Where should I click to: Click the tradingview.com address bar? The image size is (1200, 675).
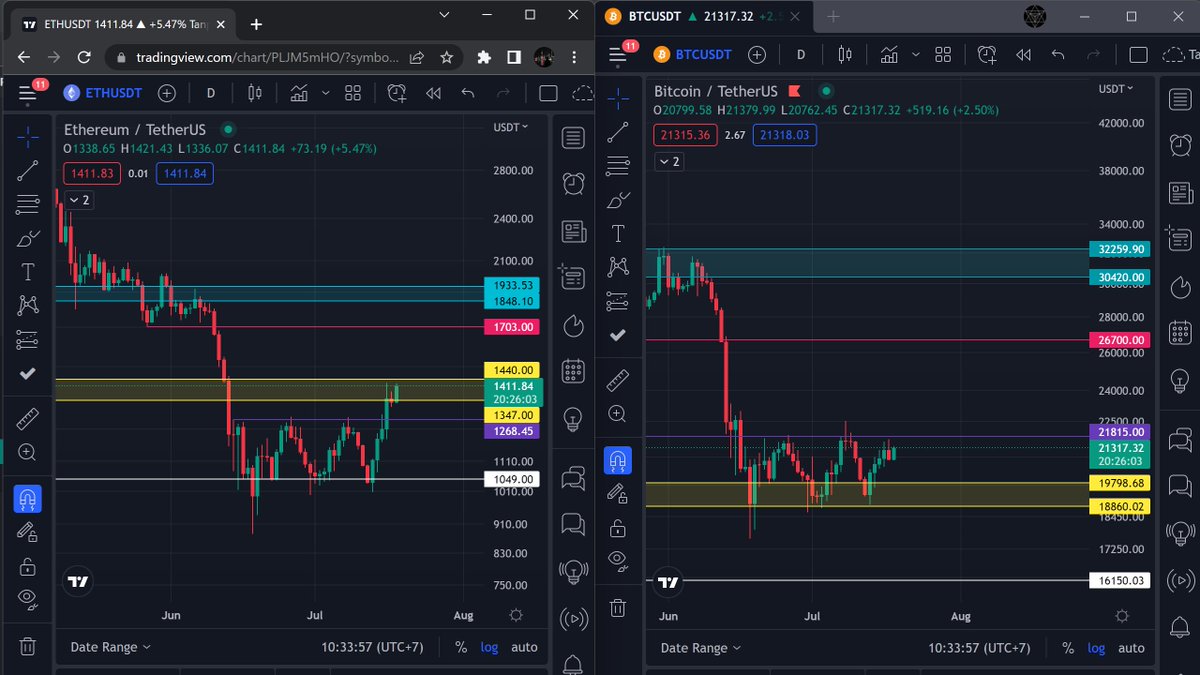tap(267, 57)
